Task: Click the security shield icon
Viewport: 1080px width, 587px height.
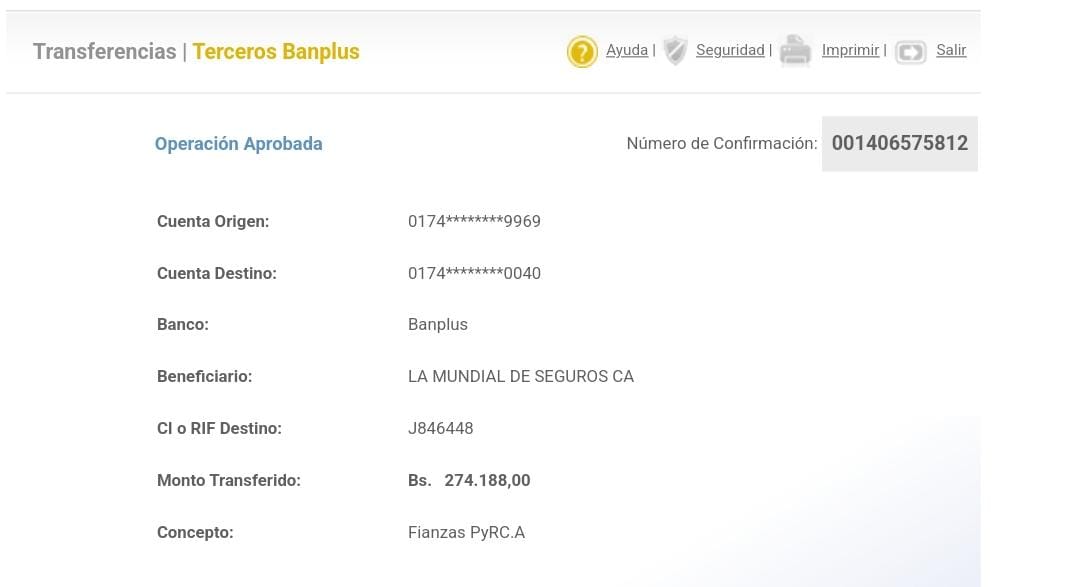Action: (x=676, y=50)
